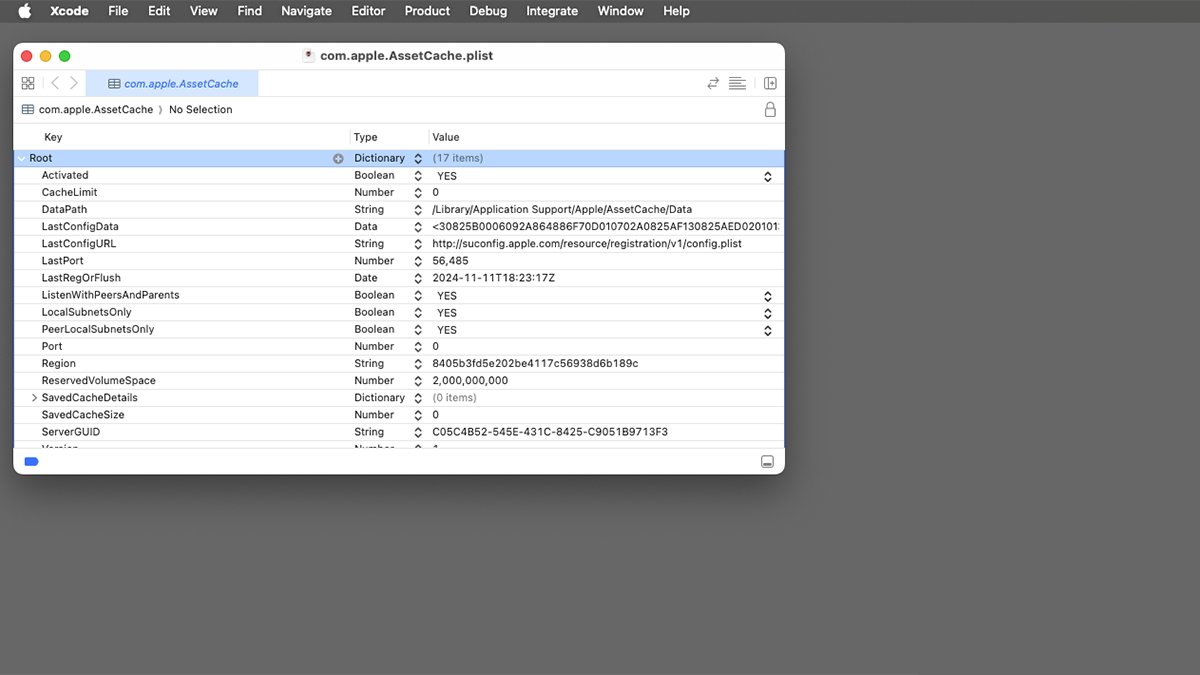Change the type stepper for LastConfigData

point(418,227)
